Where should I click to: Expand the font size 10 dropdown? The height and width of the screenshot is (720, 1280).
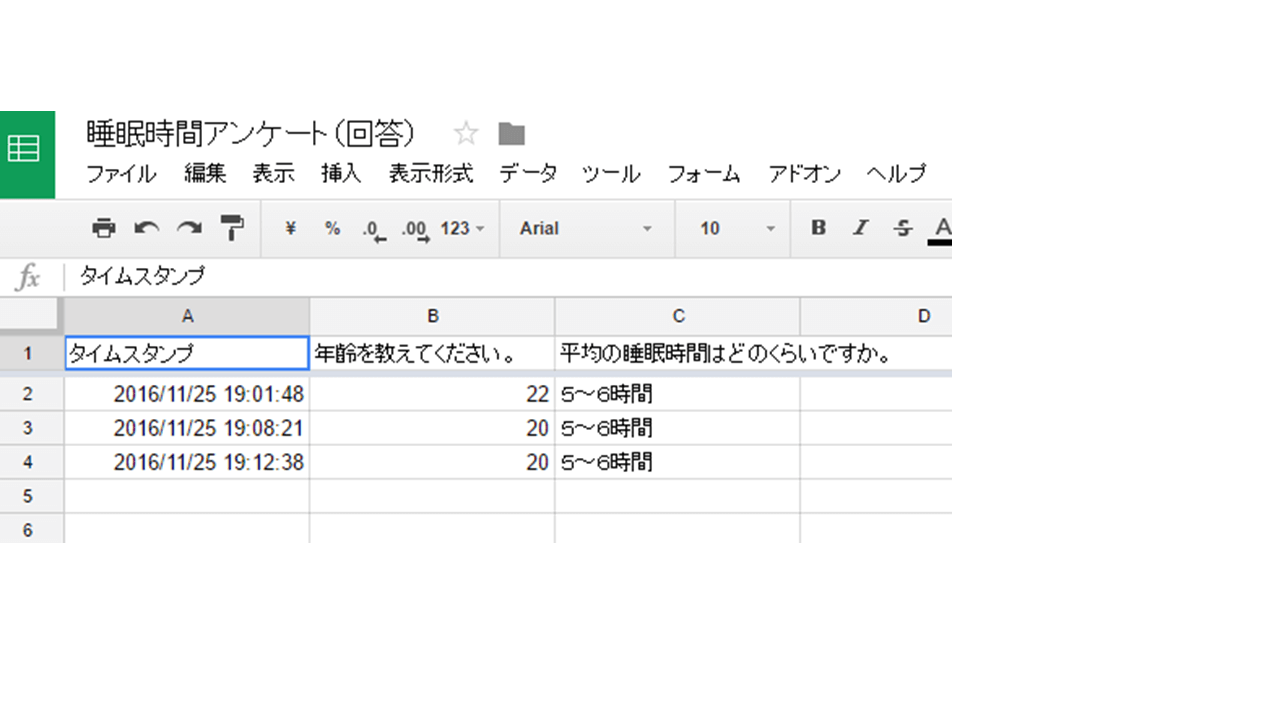[737, 228]
